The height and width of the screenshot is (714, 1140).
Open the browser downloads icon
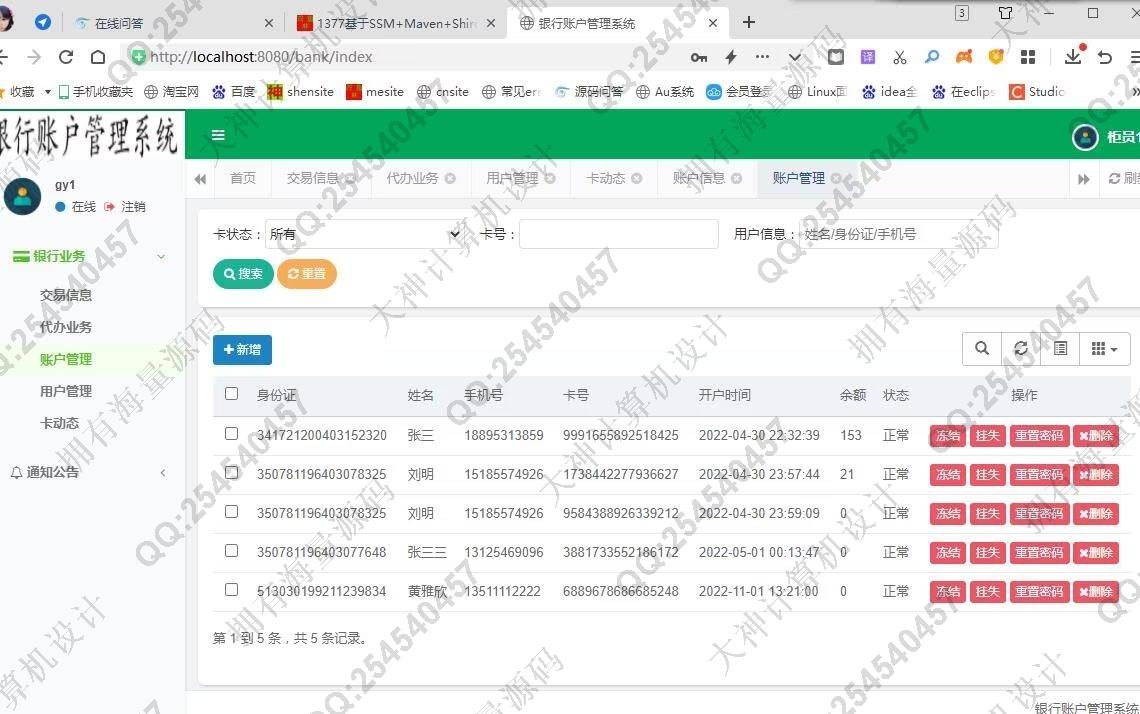(1073, 56)
